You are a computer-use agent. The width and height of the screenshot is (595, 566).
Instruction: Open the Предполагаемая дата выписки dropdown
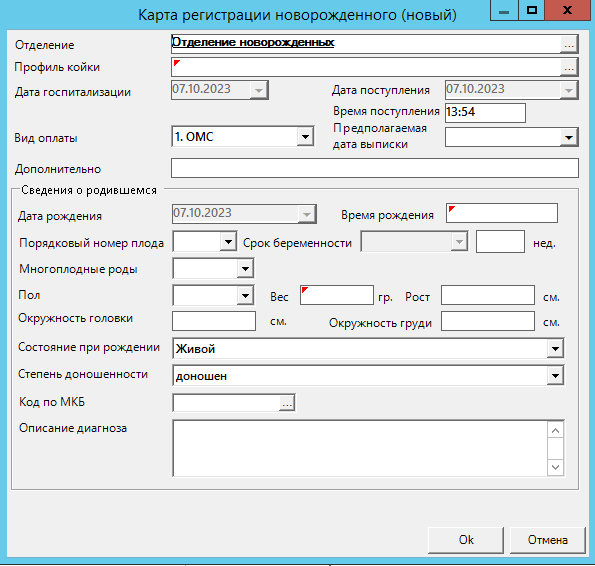(x=568, y=137)
